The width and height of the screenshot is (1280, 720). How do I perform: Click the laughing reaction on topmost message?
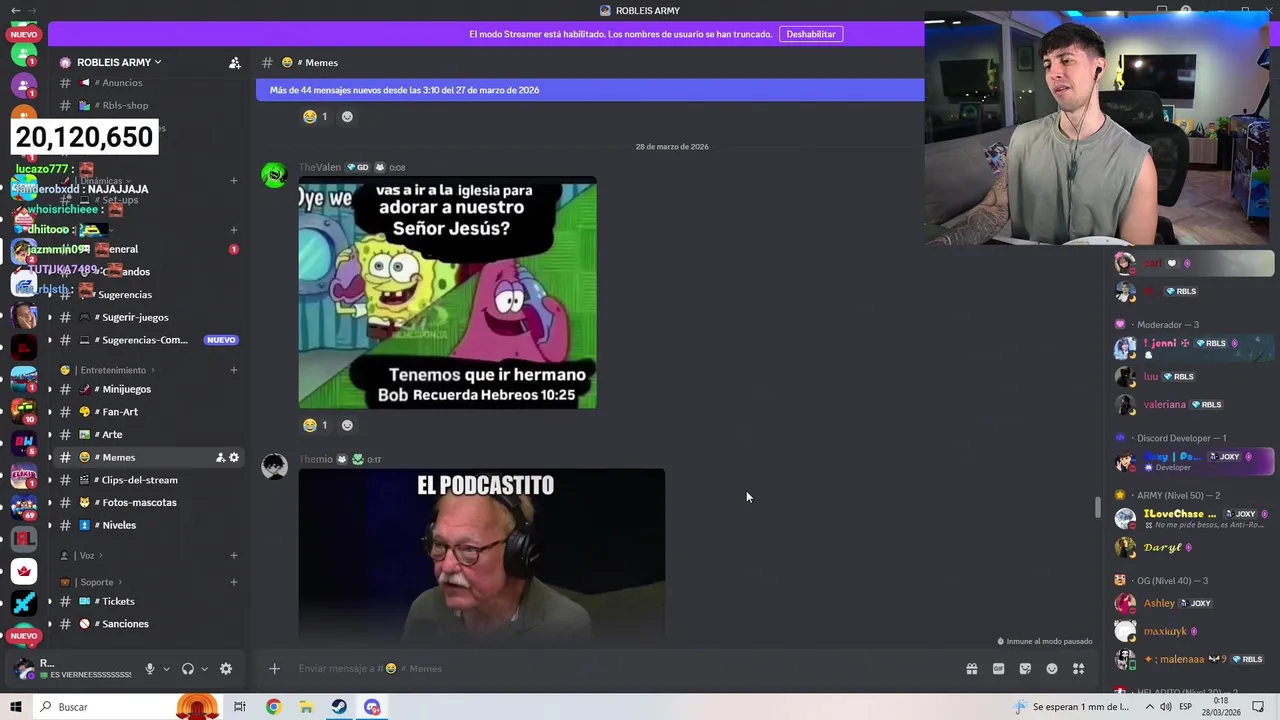click(x=315, y=116)
